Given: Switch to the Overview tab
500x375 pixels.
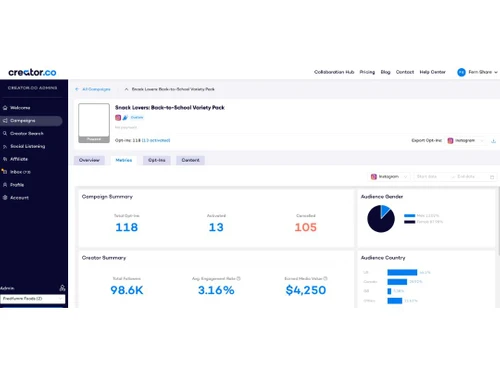Looking at the screenshot, I should [89, 160].
